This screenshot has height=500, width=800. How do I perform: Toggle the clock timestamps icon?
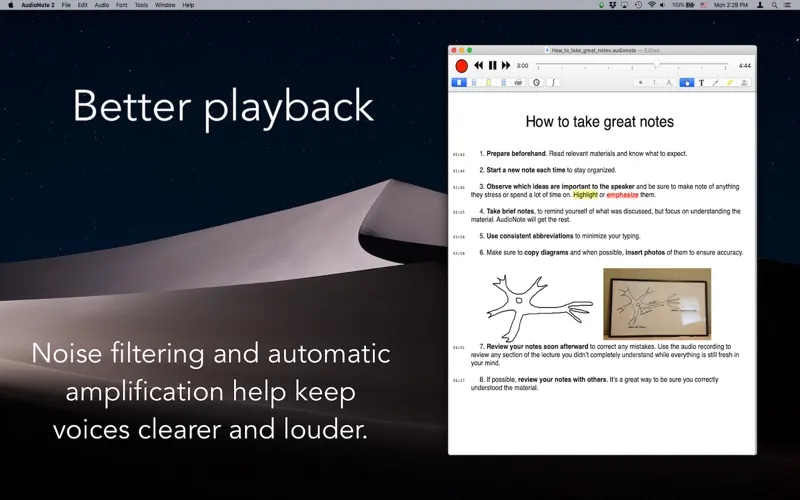pyautogui.click(x=536, y=82)
